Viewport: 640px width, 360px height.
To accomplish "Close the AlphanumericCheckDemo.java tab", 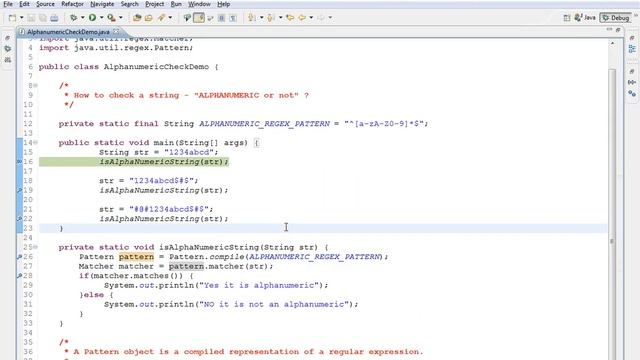I will click(116, 31).
